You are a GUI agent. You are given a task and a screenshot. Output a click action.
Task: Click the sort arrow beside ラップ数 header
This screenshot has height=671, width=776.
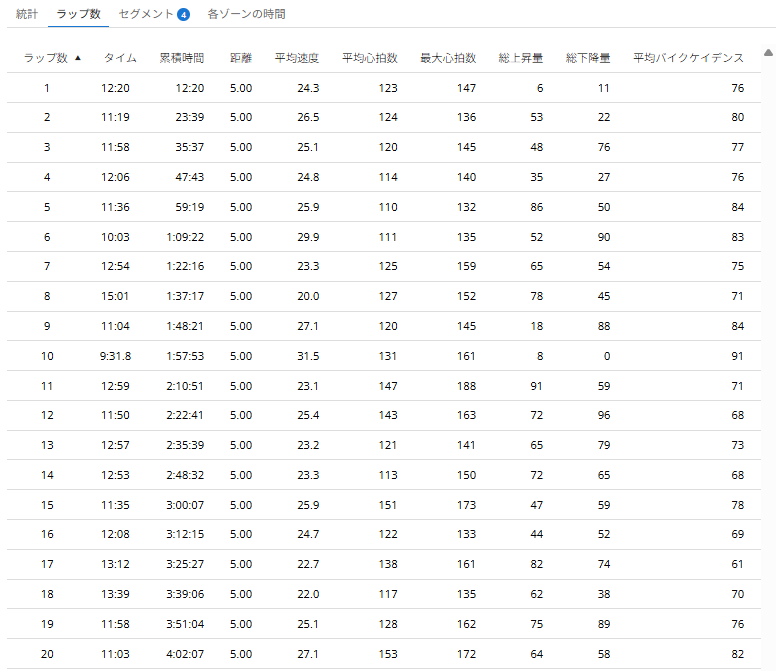coord(78,58)
